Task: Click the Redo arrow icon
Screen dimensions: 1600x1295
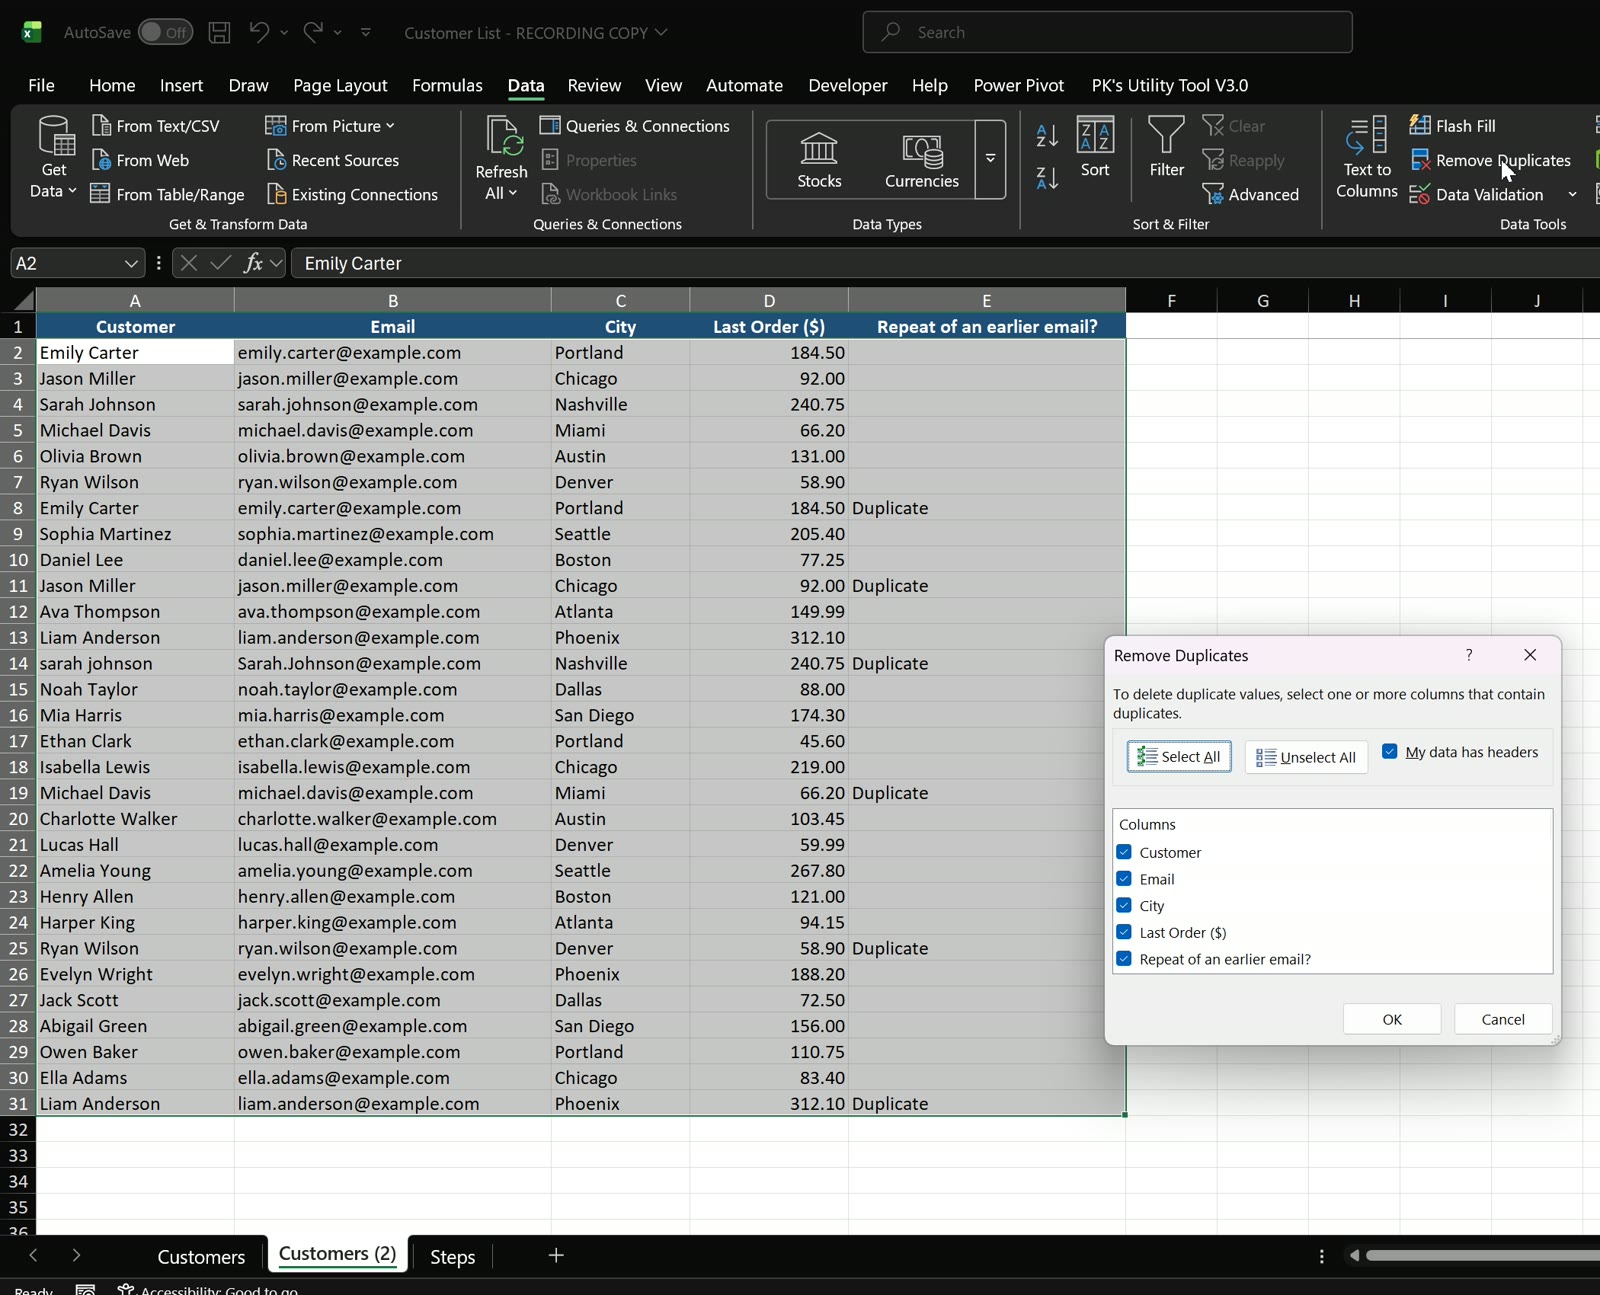Action: [313, 32]
